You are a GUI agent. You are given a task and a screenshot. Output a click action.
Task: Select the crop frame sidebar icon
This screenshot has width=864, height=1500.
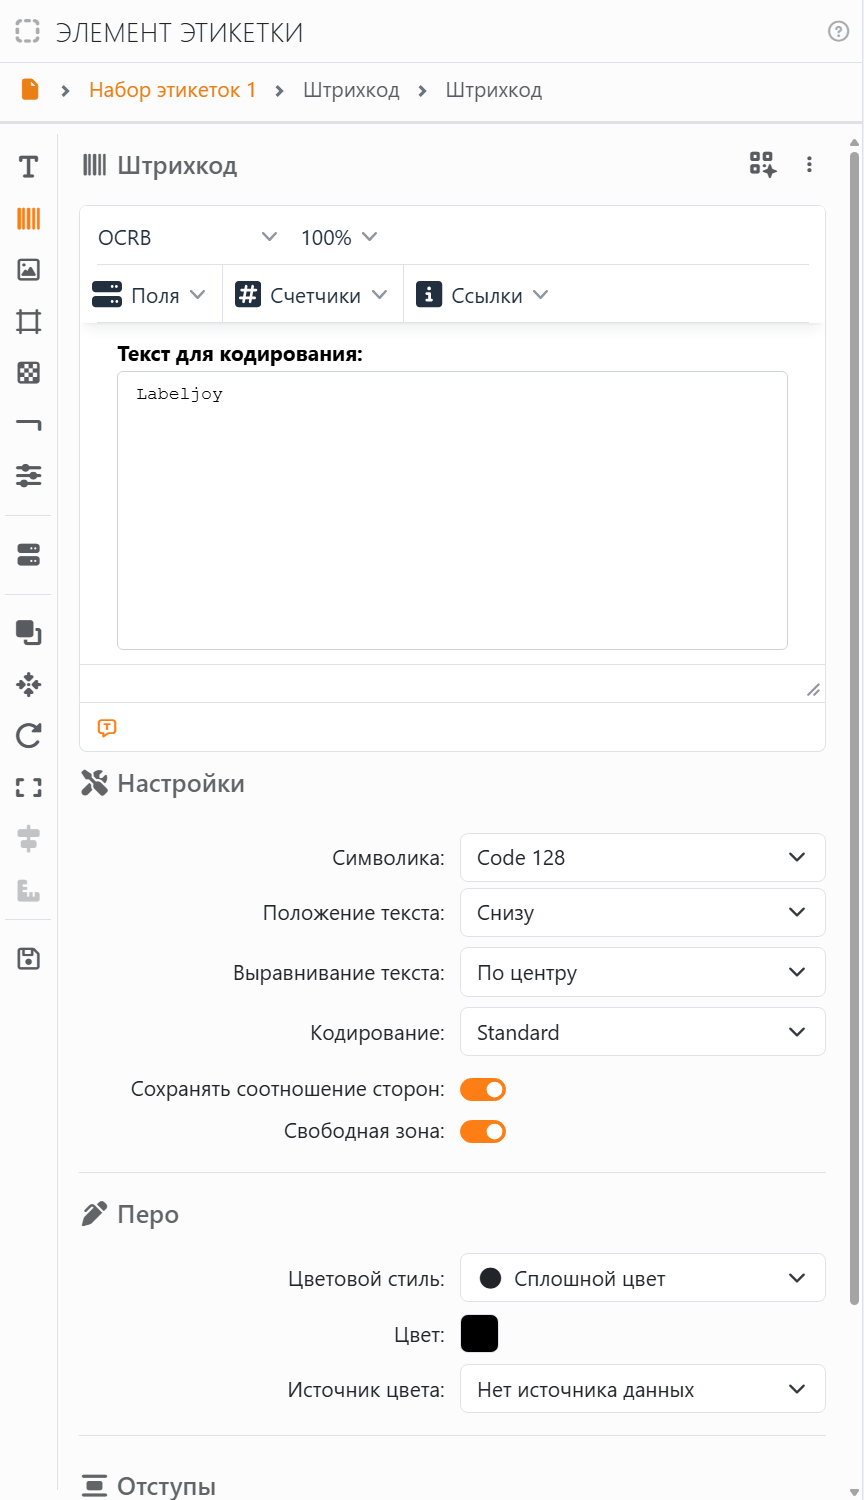(x=28, y=321)
